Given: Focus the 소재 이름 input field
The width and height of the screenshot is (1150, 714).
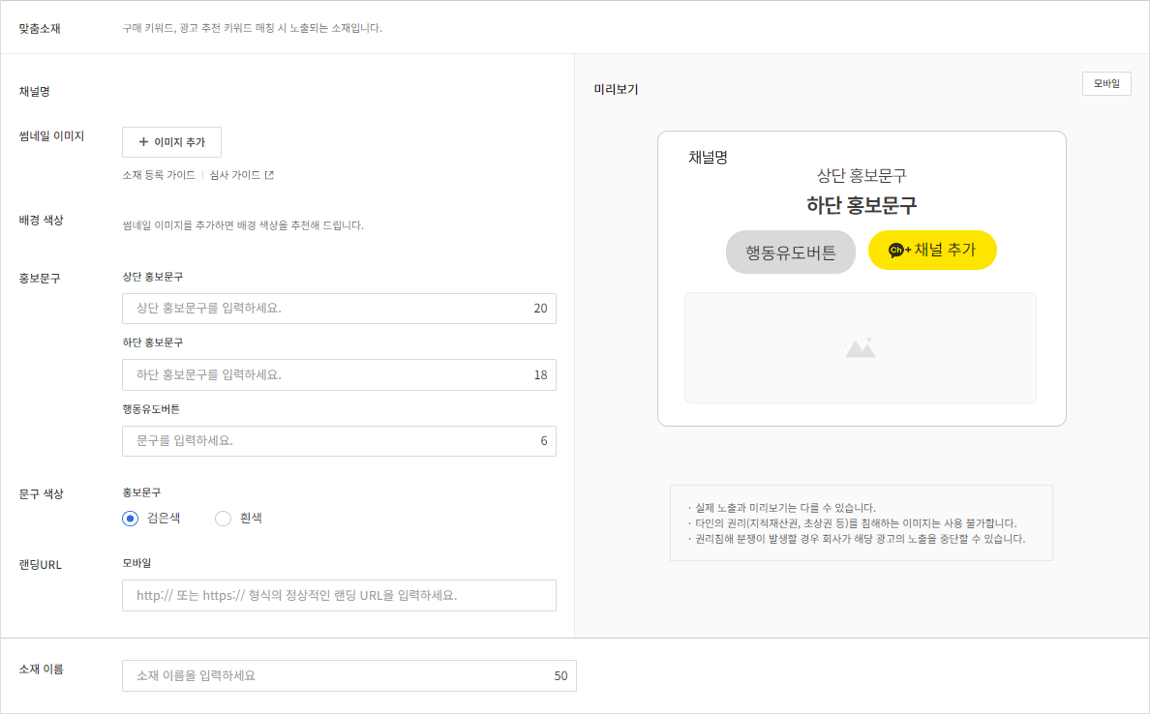Looking at the screenshot, I should coord(338,676).
